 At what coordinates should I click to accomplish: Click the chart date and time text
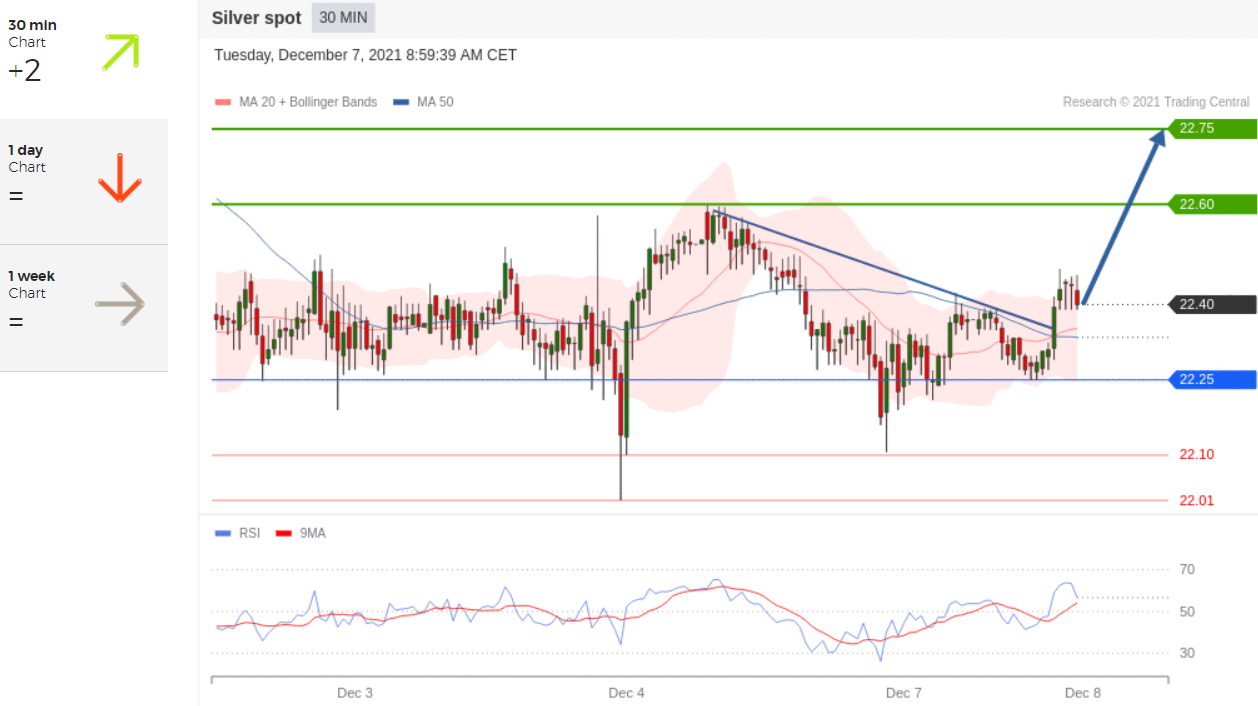tap(365, 55)
